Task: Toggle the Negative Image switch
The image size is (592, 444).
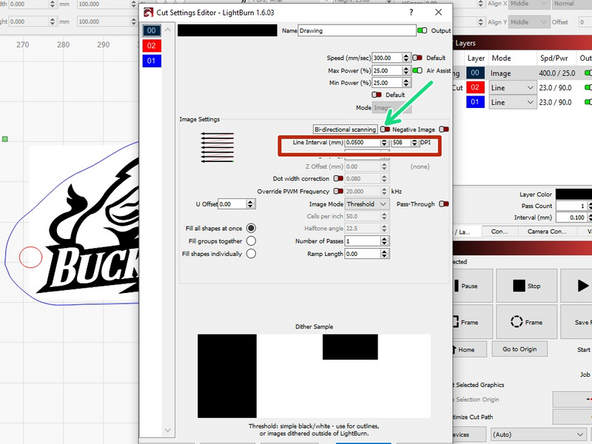Action: pyautogui.click(x=444, y=130)
